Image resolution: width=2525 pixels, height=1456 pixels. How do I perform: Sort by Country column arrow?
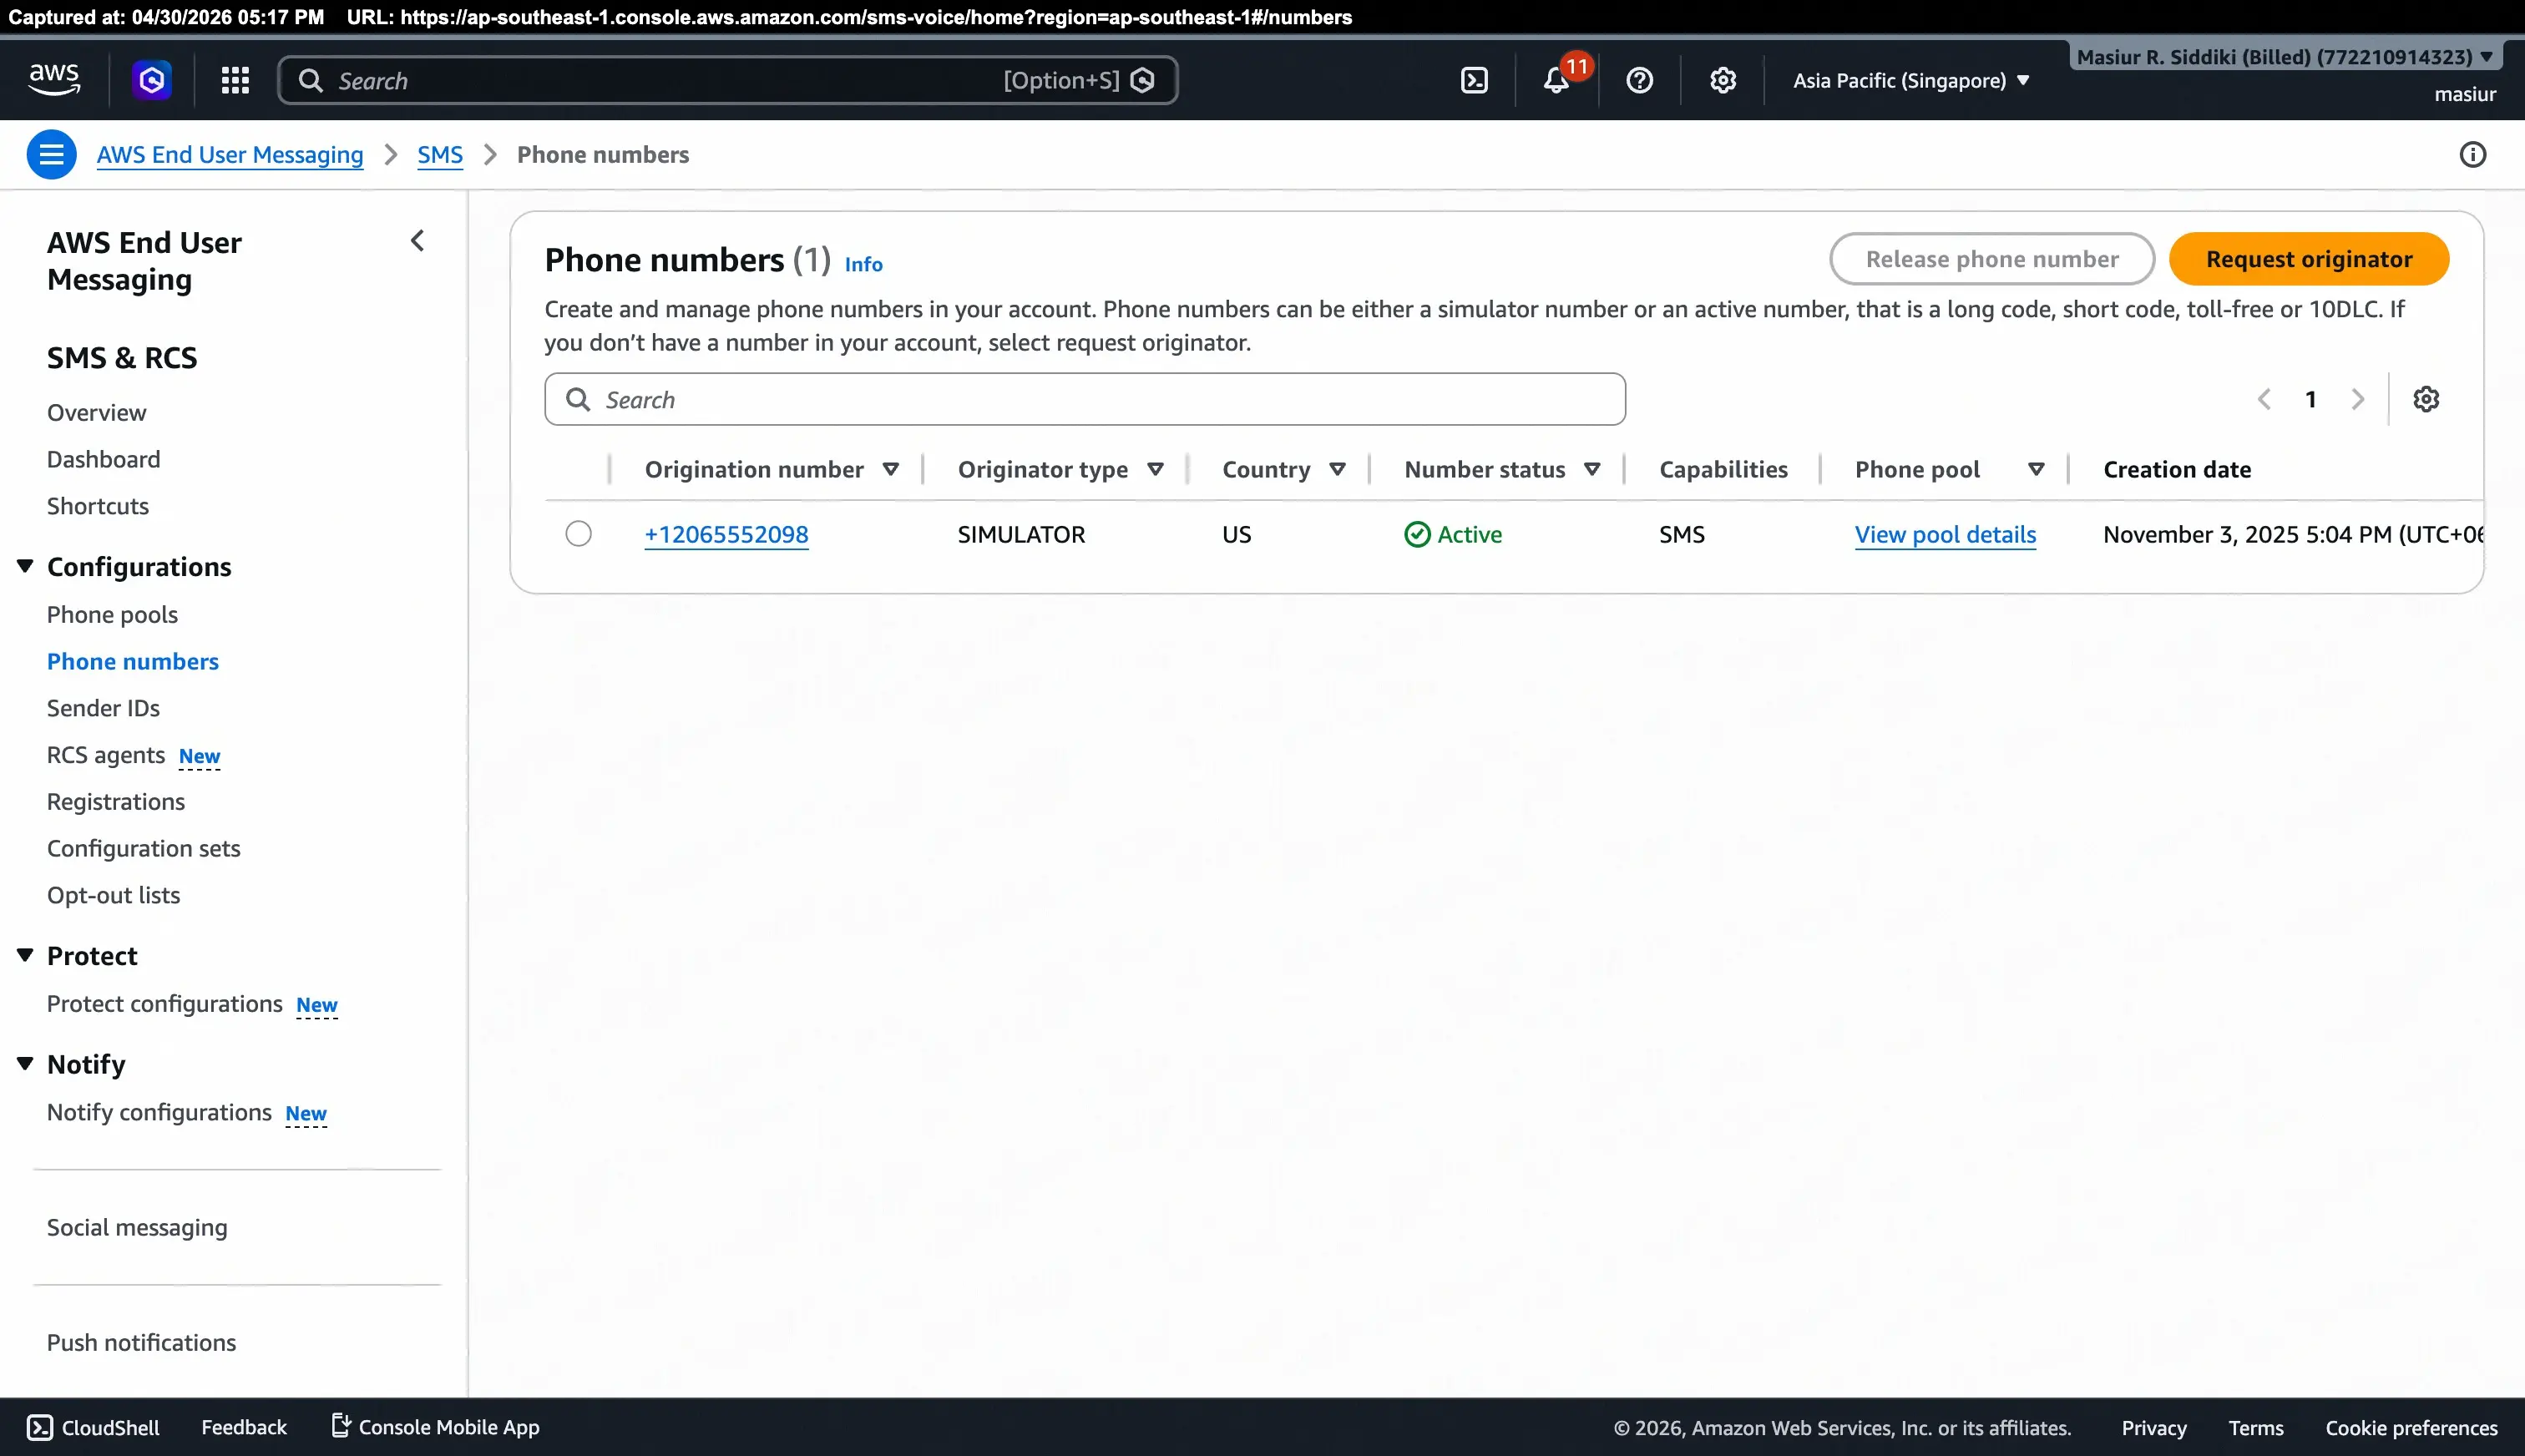1337,469
